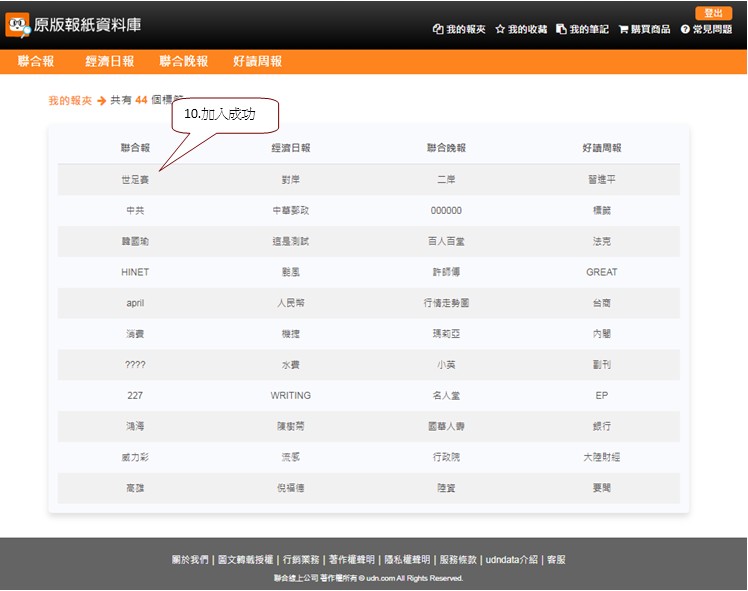Click the 好讀周報 column header in table
Screen dimensions: 748x591
[602, 148]
